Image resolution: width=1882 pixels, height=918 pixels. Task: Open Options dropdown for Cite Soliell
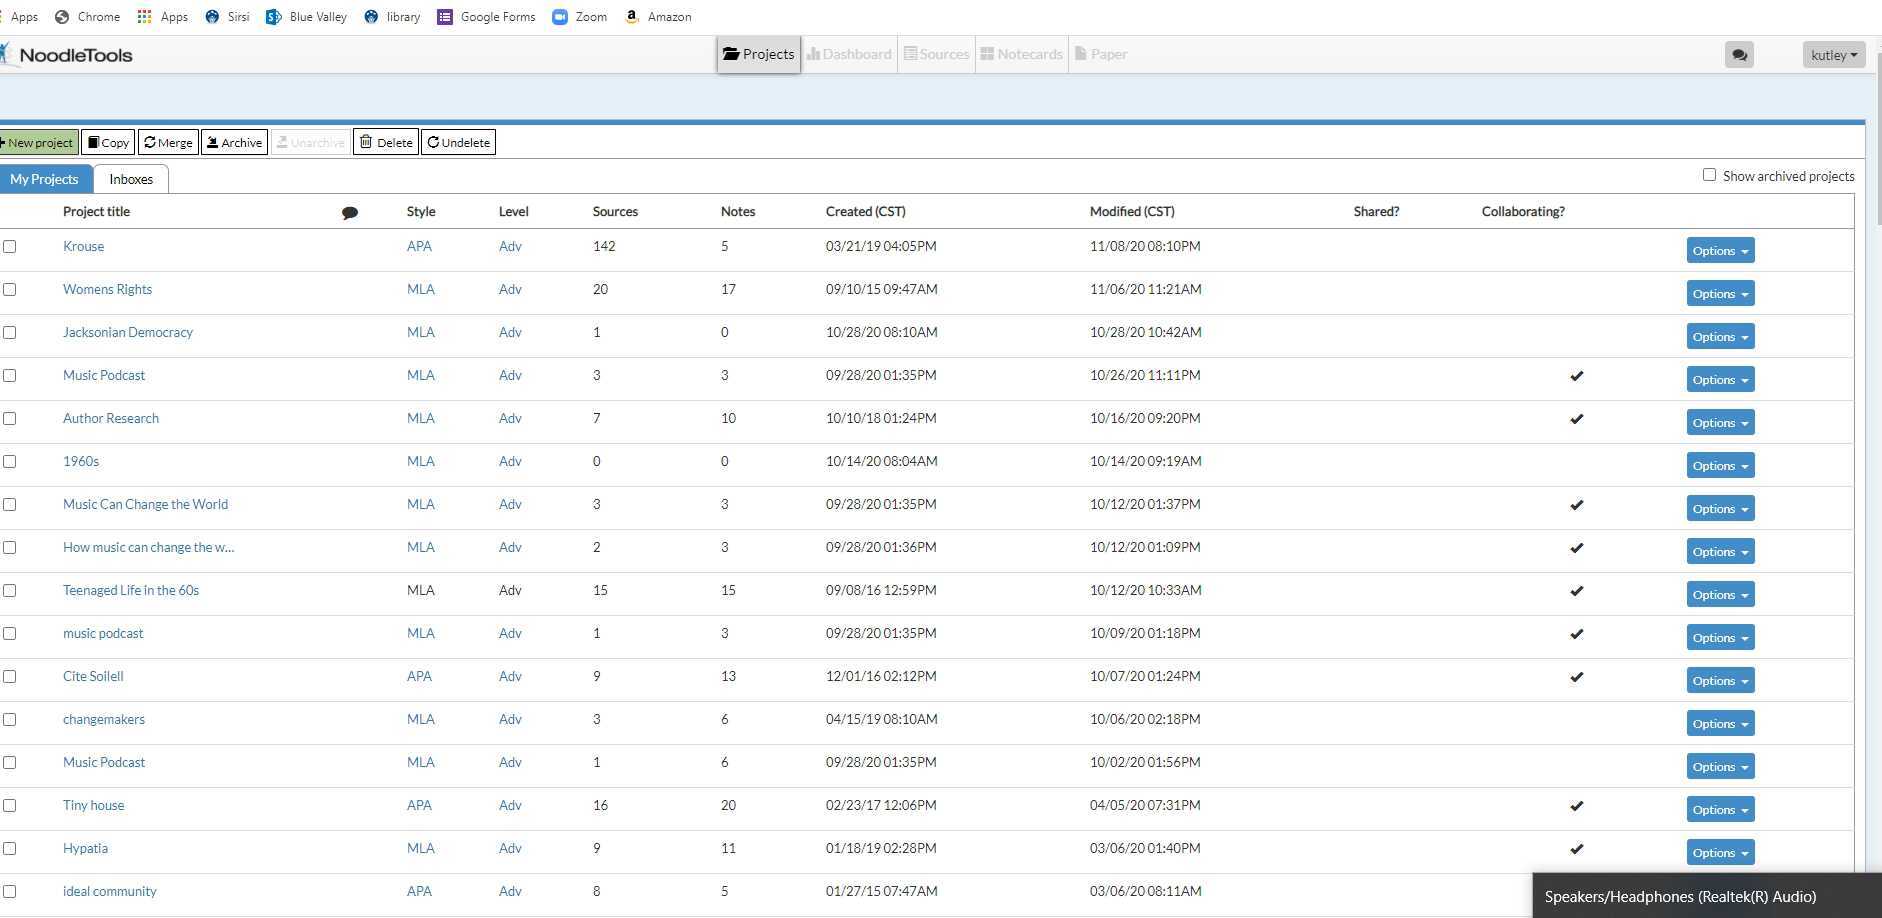1719,681
